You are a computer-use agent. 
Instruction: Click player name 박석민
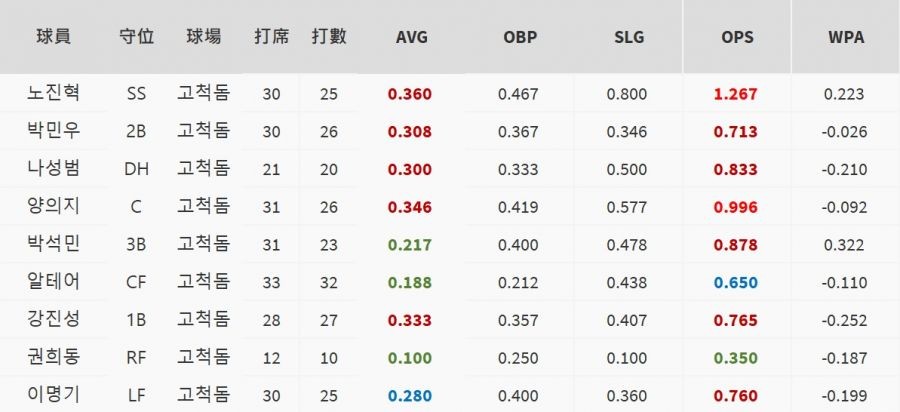[x=53, y=244]
